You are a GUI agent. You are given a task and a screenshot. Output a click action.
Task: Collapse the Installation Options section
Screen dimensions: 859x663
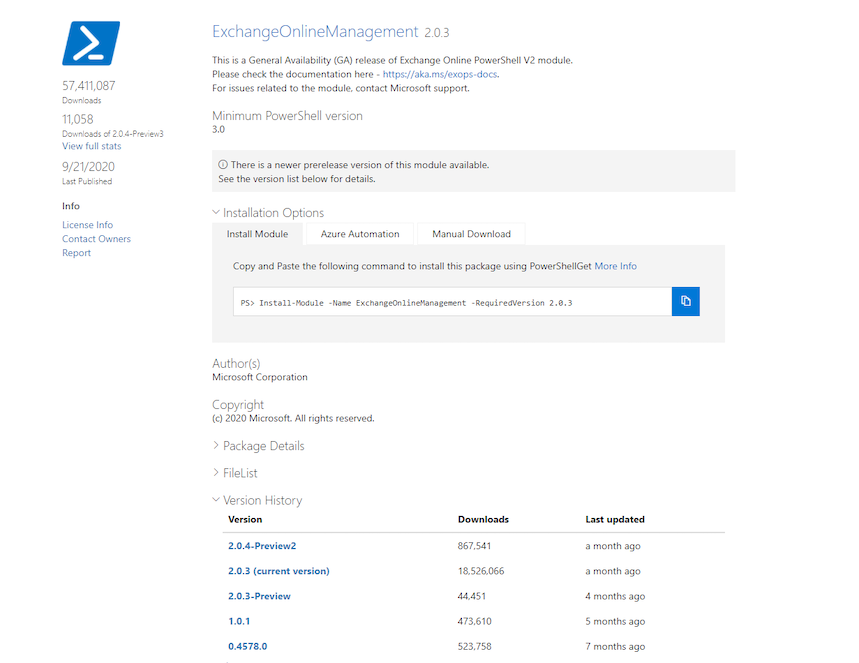(x=267, y=213)
